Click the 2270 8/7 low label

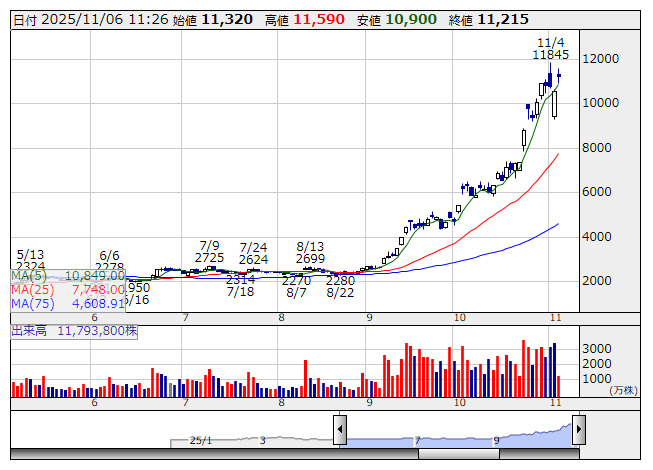(297, 287)
